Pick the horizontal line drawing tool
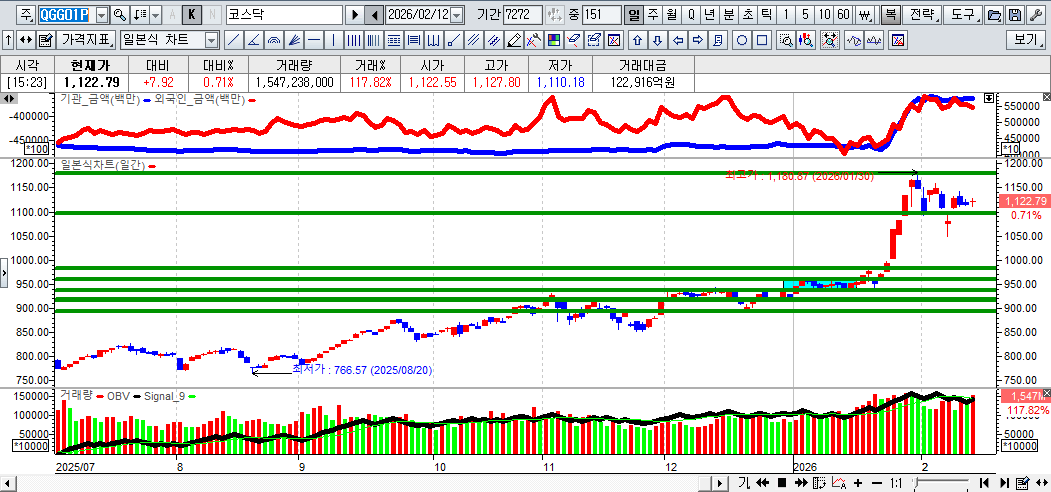This screenshot has width=1051, height=492. 314,40
